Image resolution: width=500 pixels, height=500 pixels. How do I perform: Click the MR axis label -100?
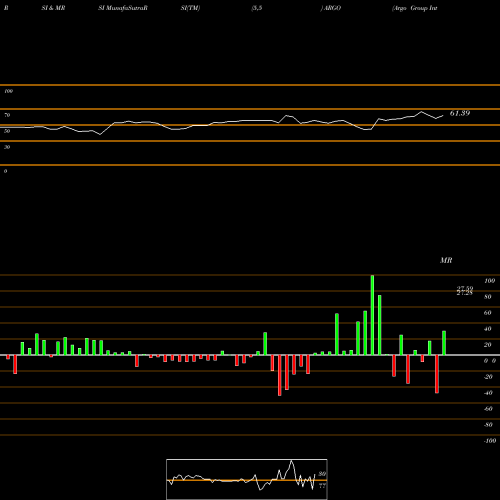[x=490, y=441]
